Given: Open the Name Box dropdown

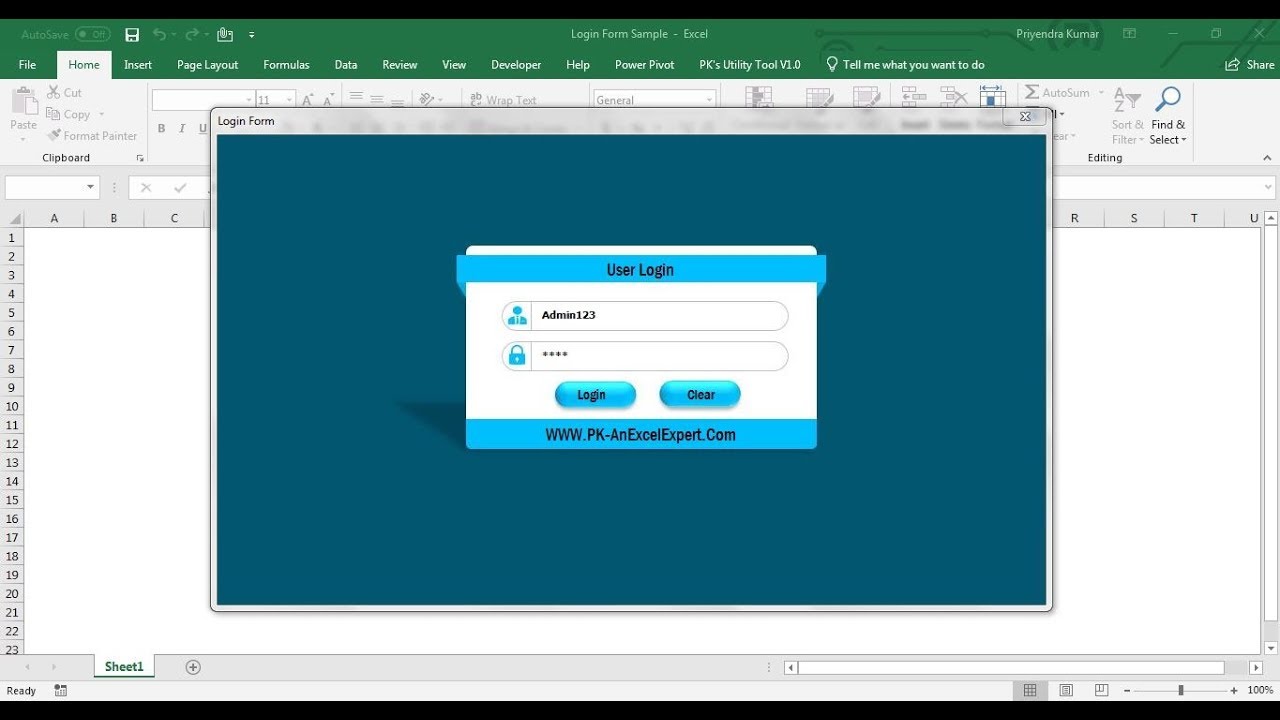Looking at the screenshot, I should [91, 187].
